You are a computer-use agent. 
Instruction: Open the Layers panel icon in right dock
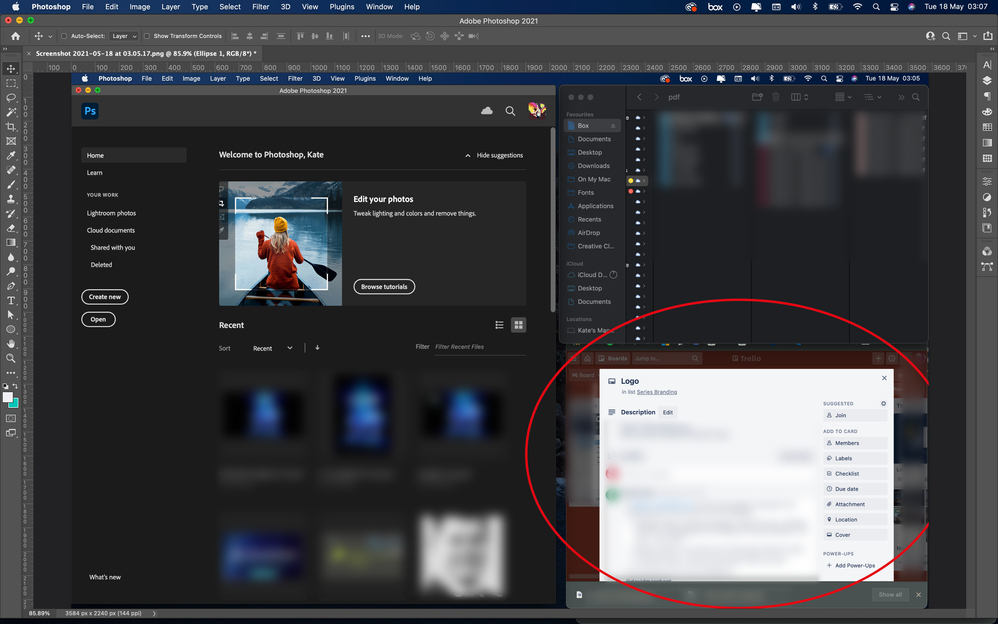(x=987, y=81)
